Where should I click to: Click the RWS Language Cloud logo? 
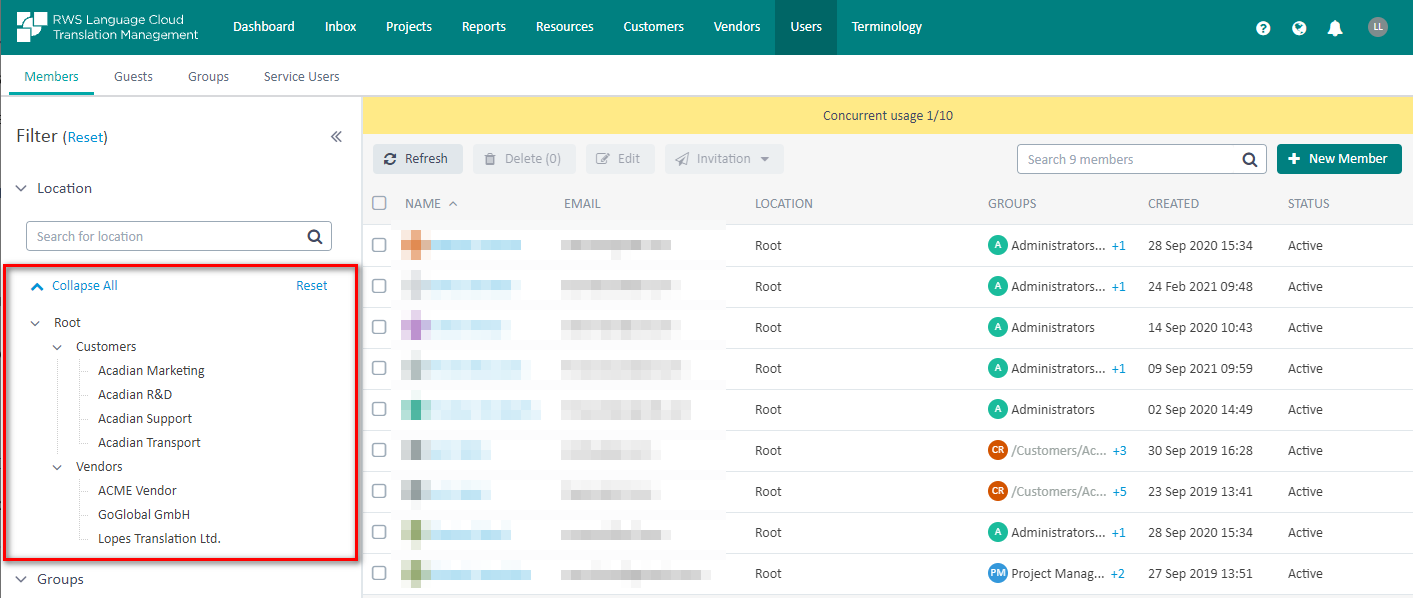[107, 27]
